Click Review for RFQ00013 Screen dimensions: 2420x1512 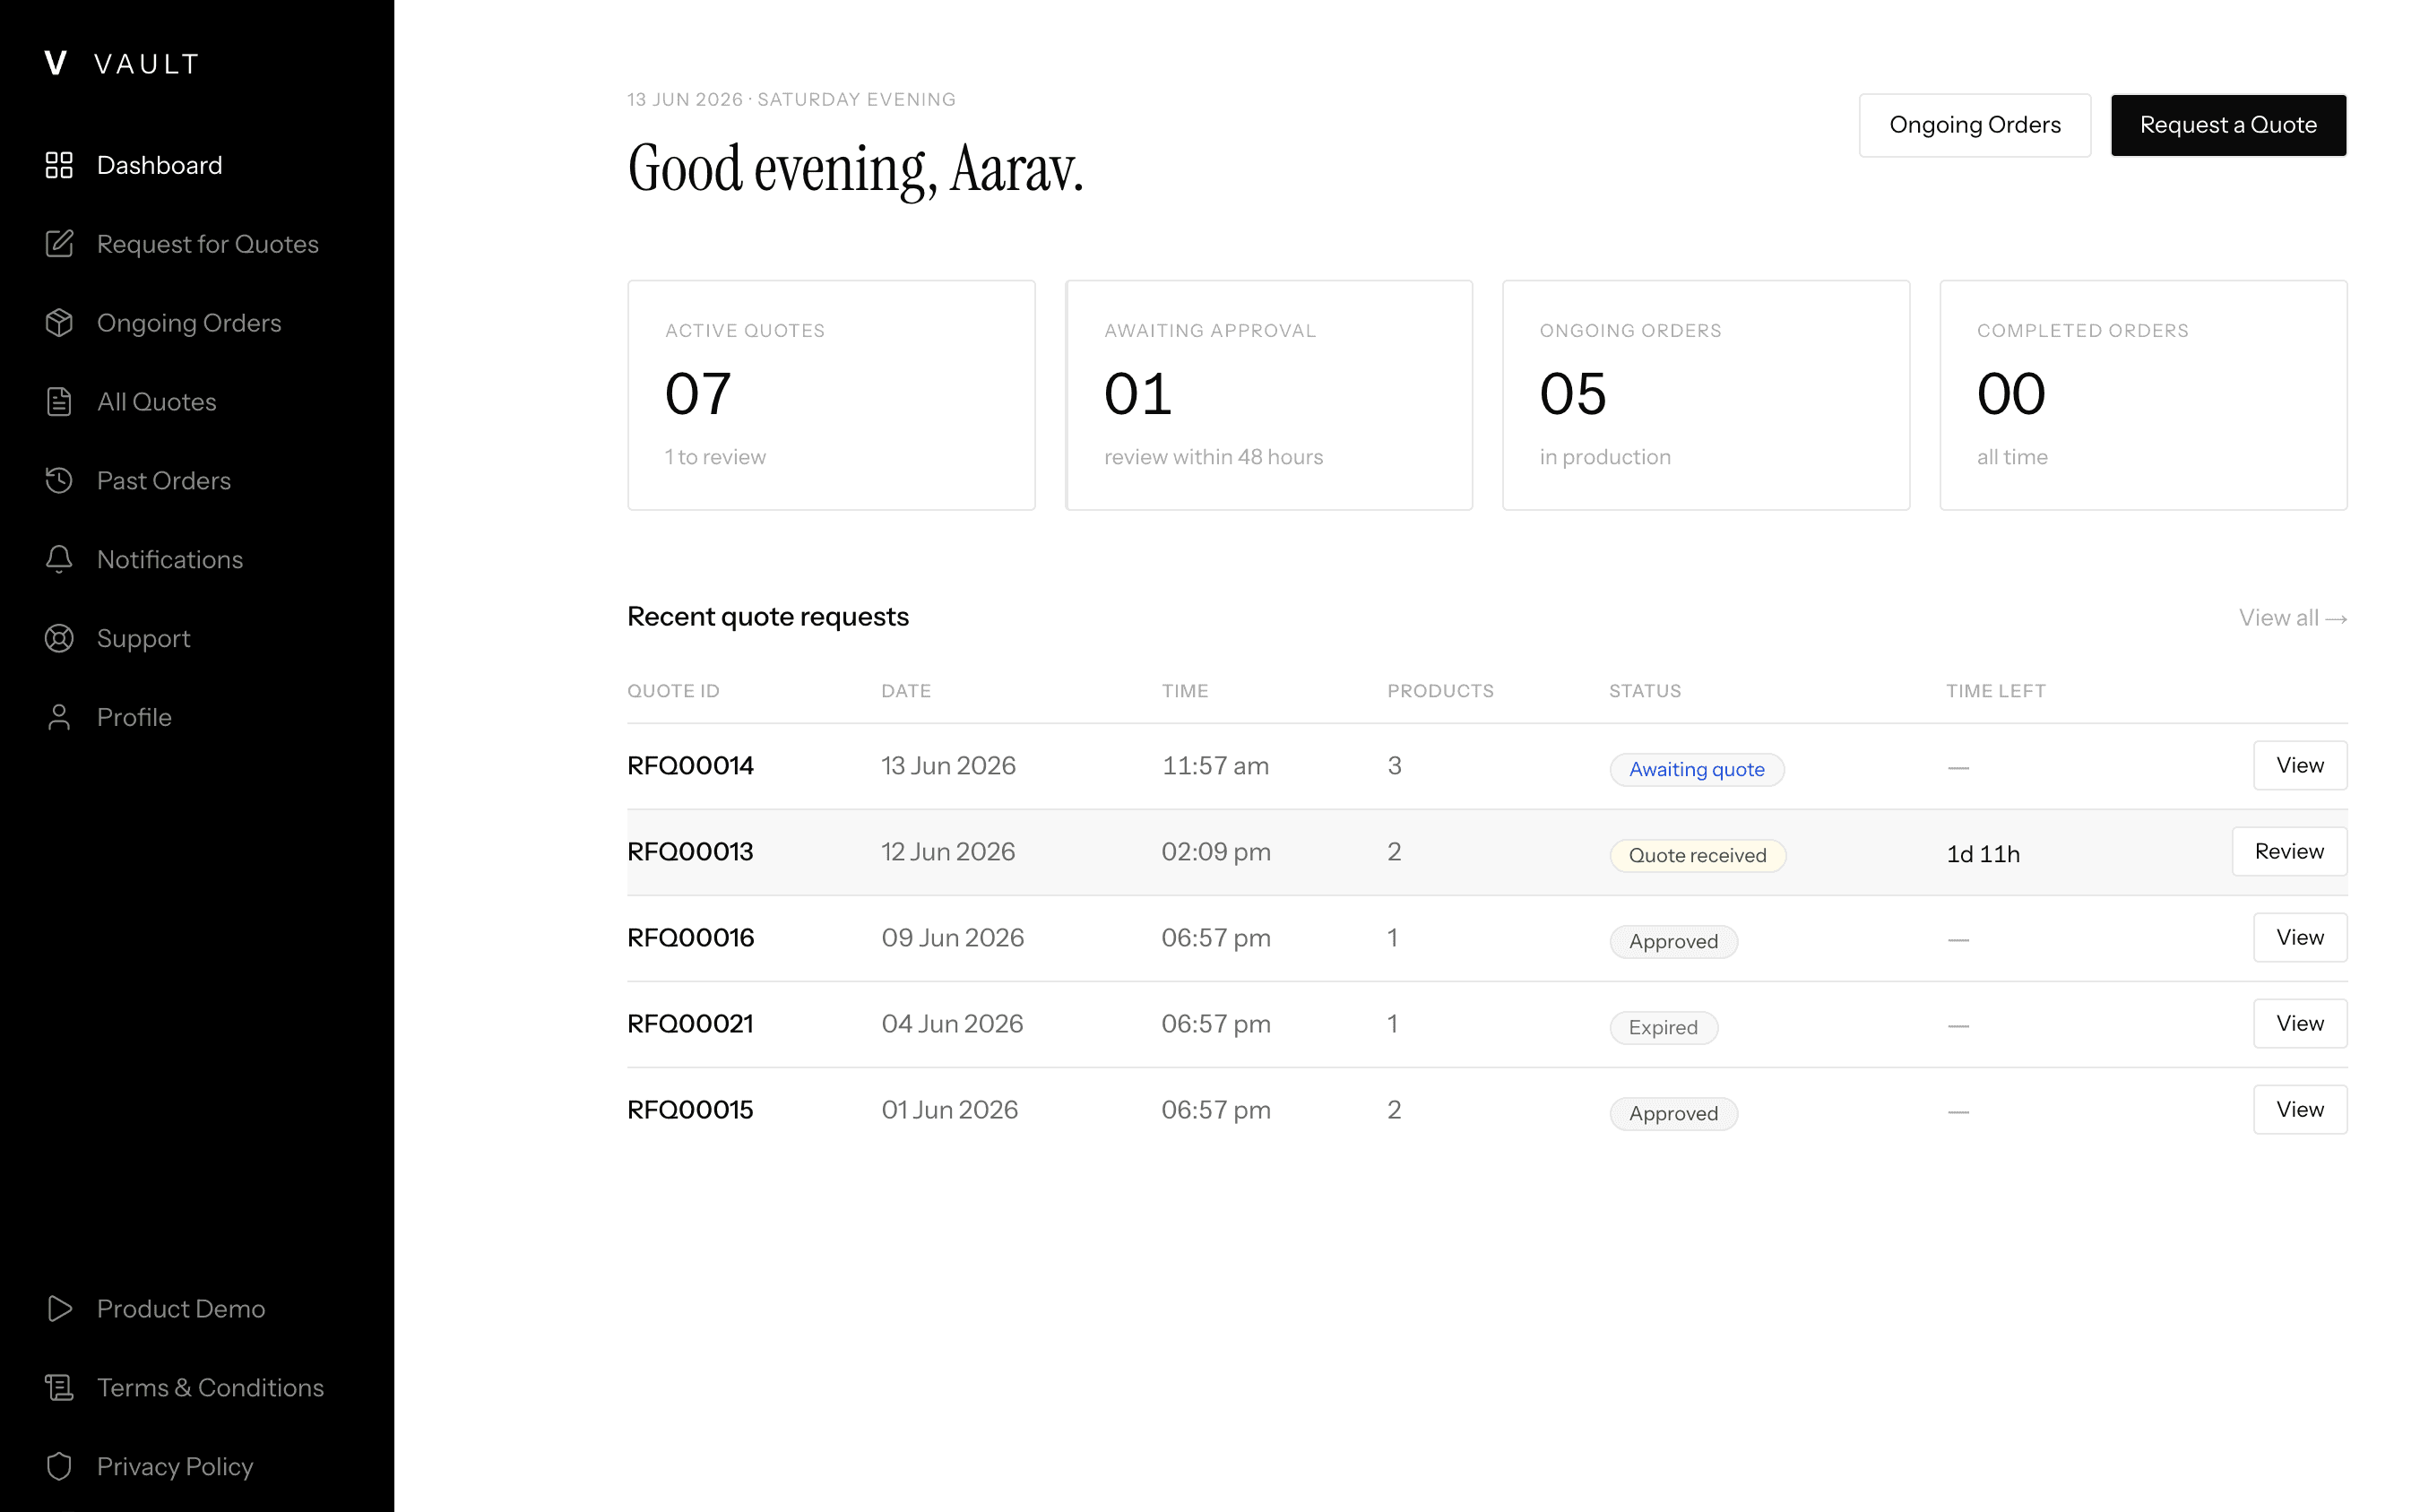[x=2289, y=851]
